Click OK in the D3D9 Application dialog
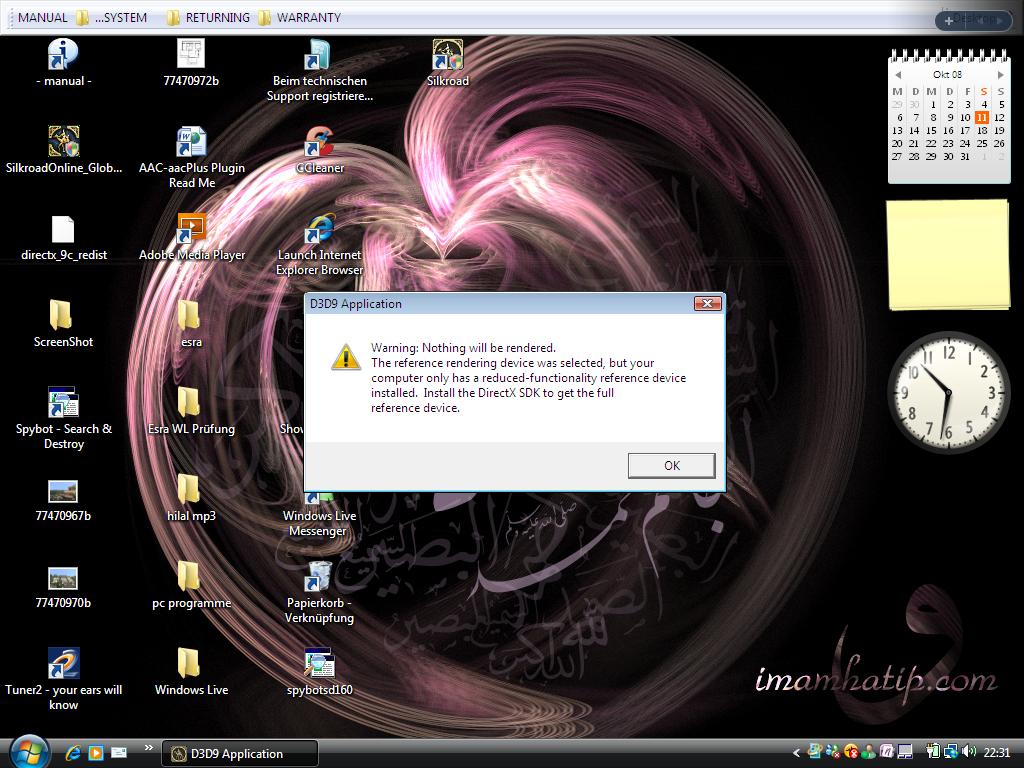 tap(671, 465)
